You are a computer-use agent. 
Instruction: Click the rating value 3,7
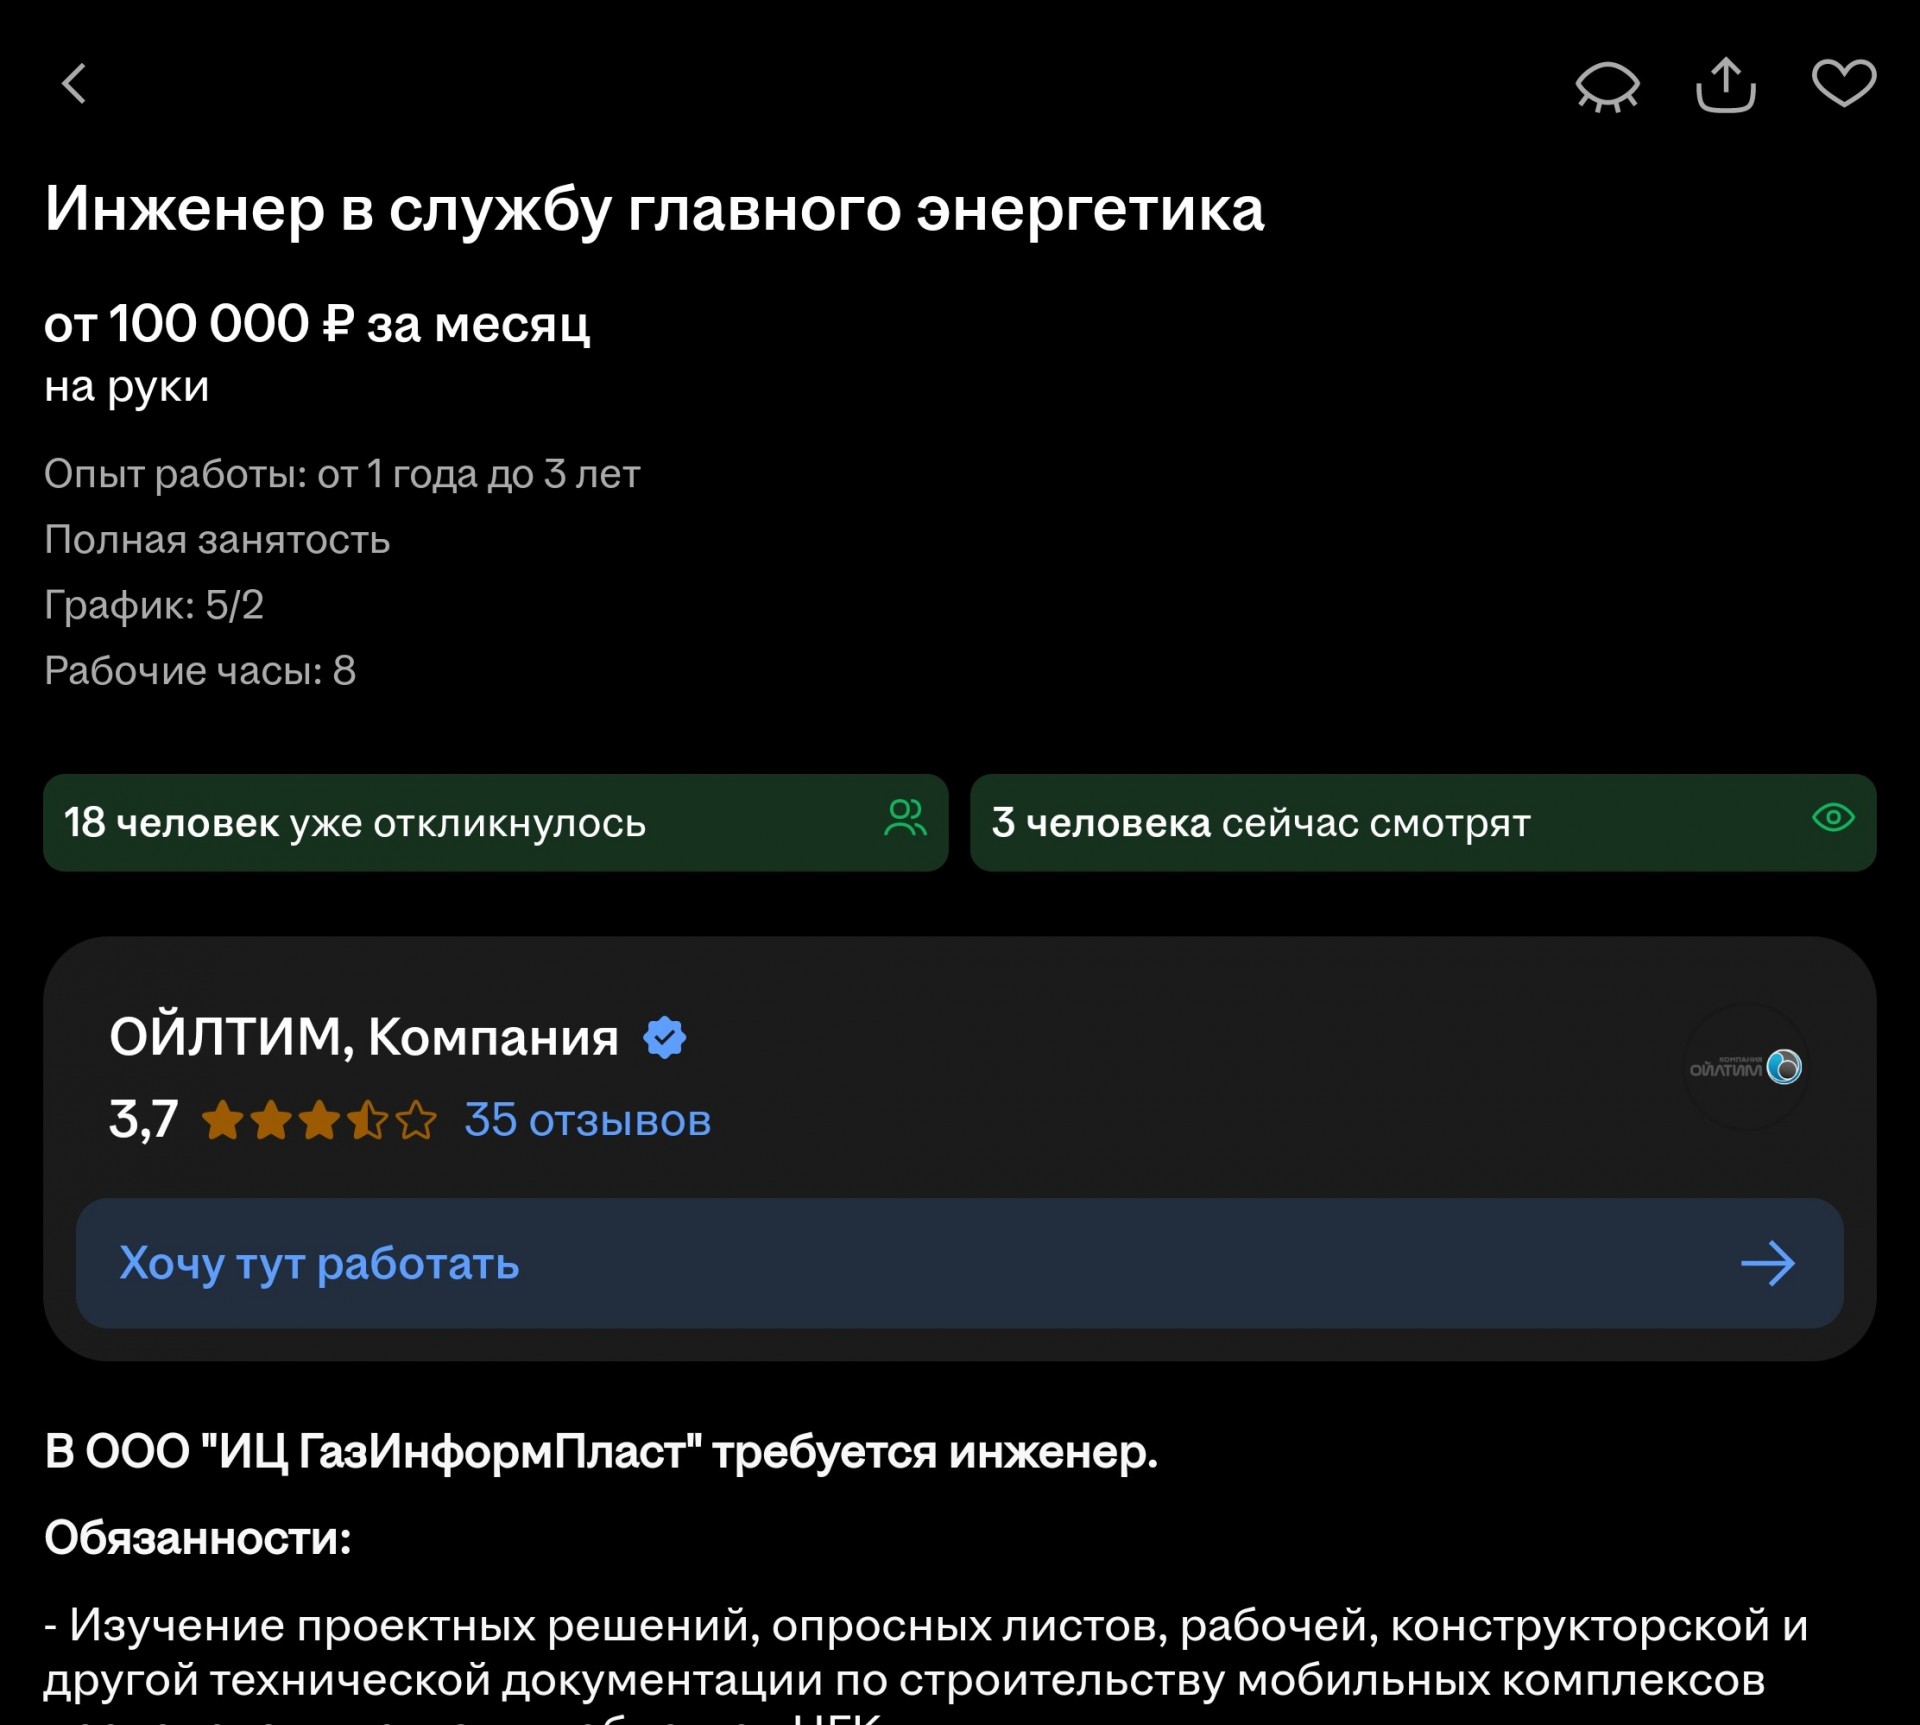coord(144,1120)
